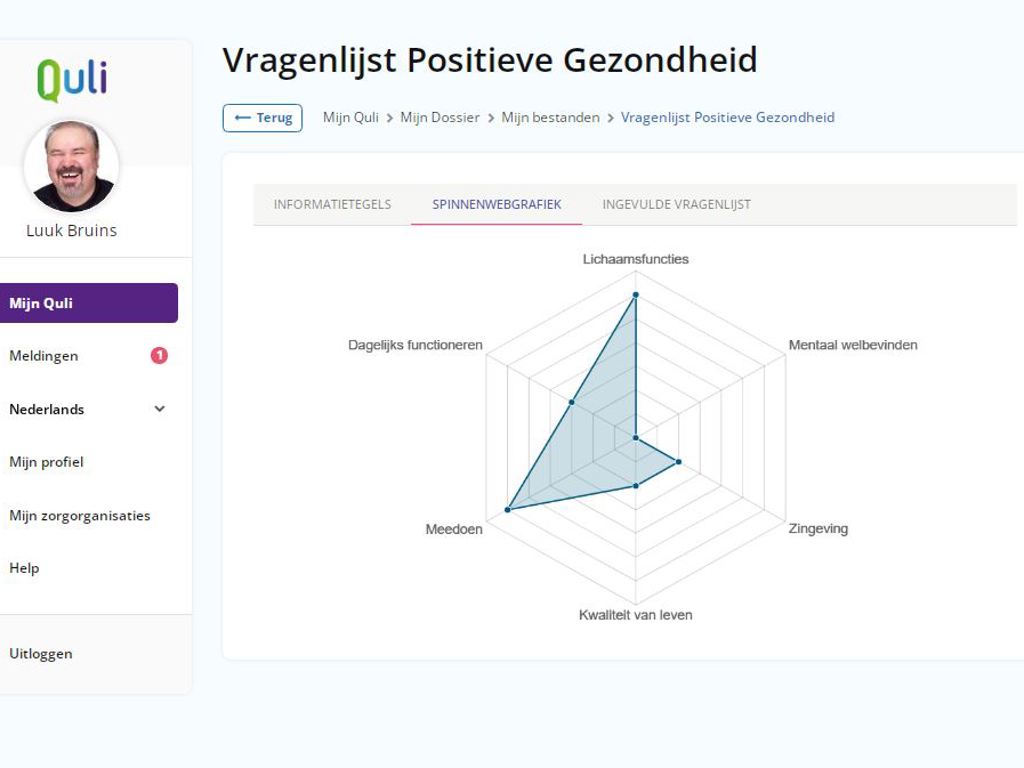1024x768 pixels.
Task: Click the Meedoen data point on the chart
Action: pos(508,510)
